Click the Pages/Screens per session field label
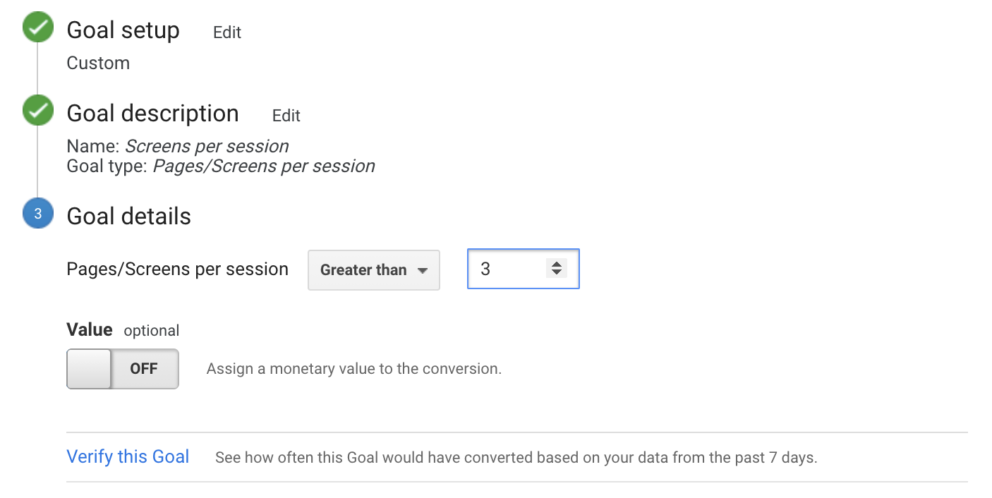 [177, 269]
